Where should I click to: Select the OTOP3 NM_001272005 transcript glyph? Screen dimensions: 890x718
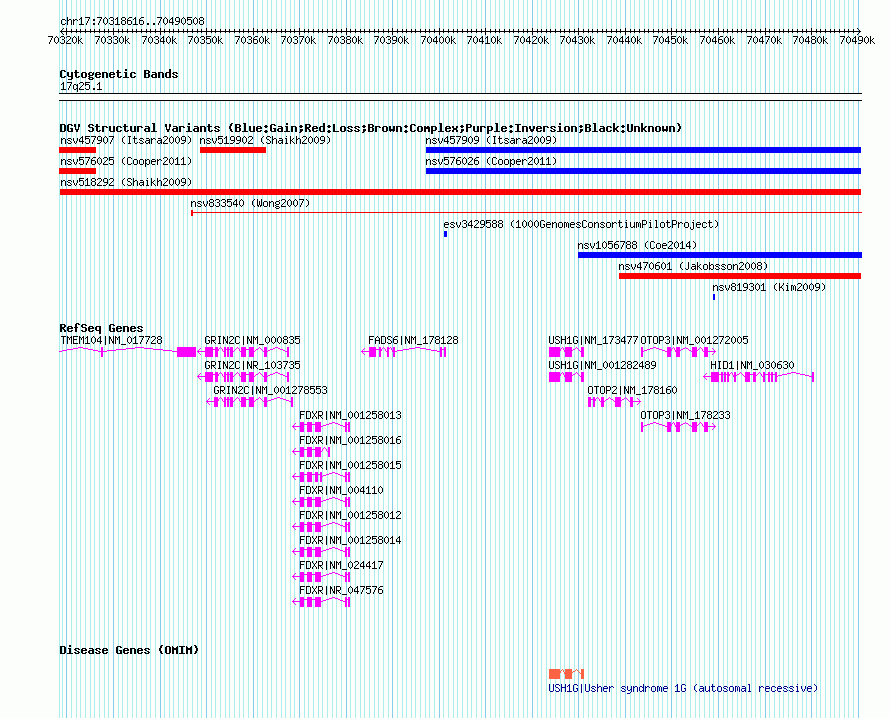tap(678, 352)
